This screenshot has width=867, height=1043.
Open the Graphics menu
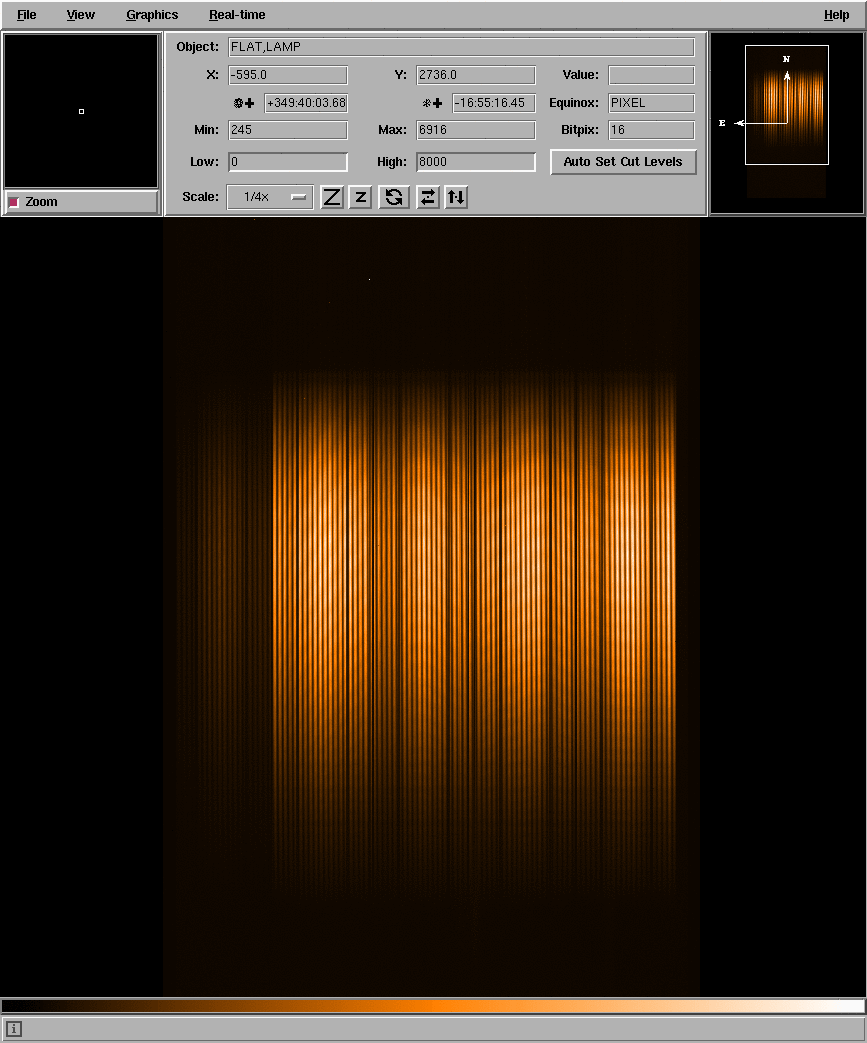tap(152, 15)
